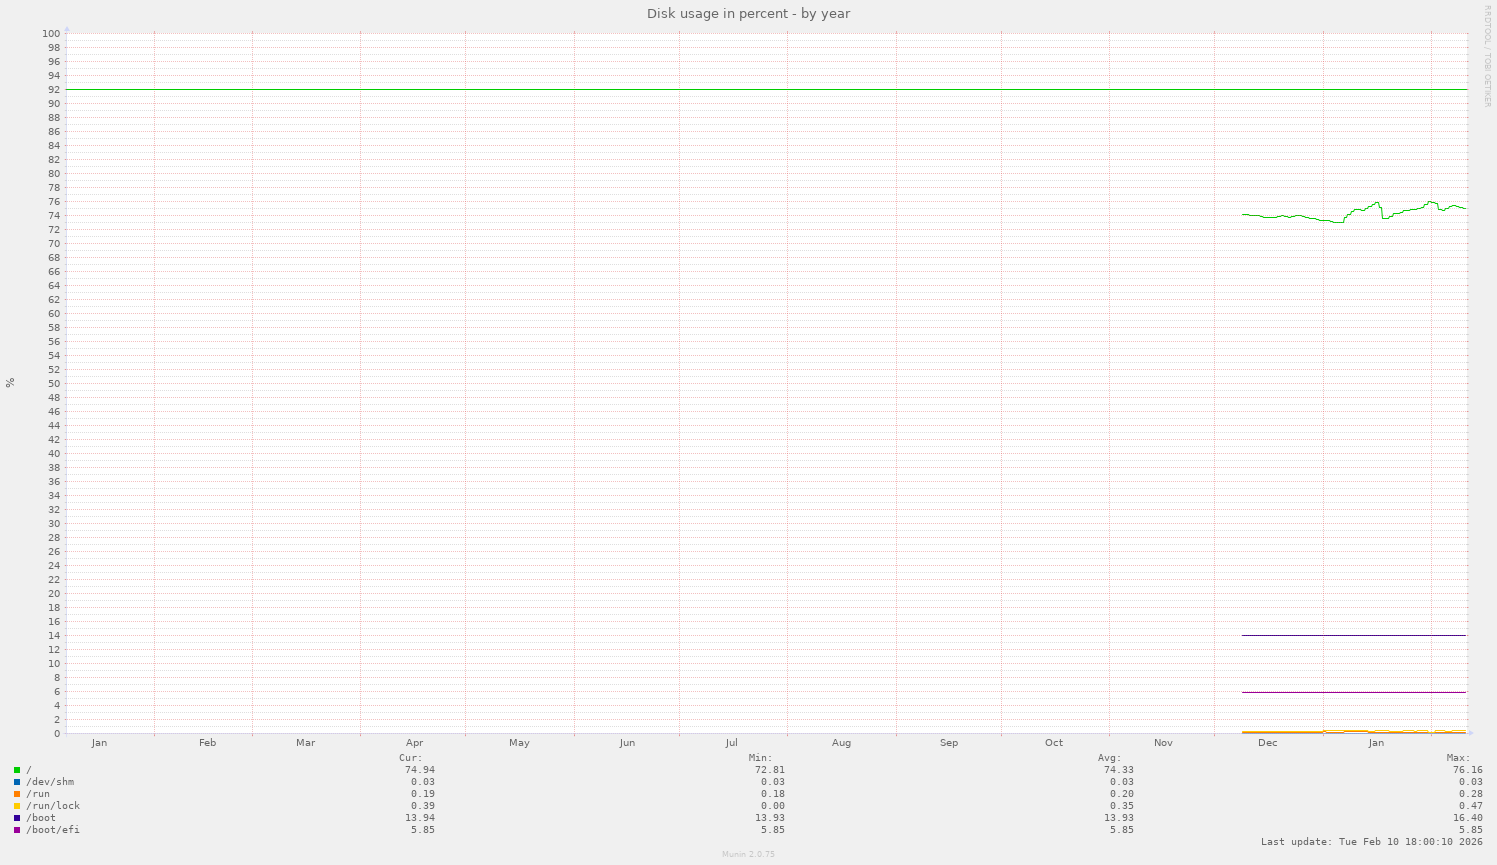The image size is (1497, 865).
Task: Click the graph title "Disk usage in percent"
Action: coord(748,13)
